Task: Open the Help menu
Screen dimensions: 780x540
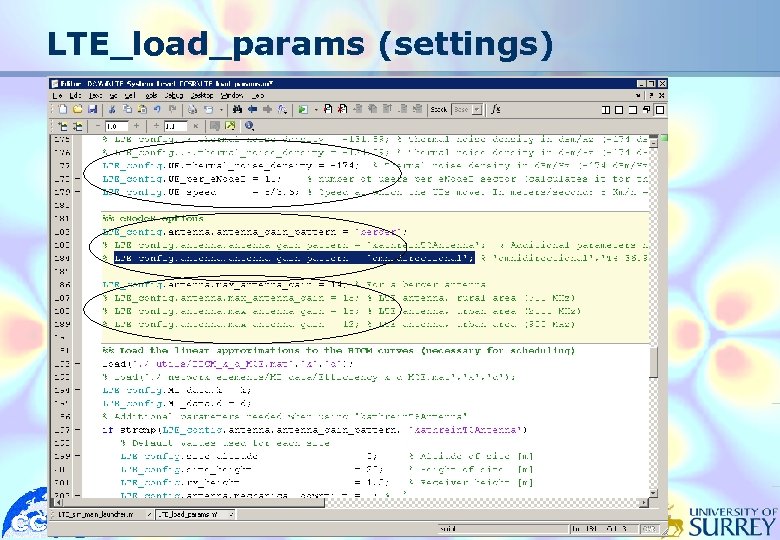Action: (258, 95)
